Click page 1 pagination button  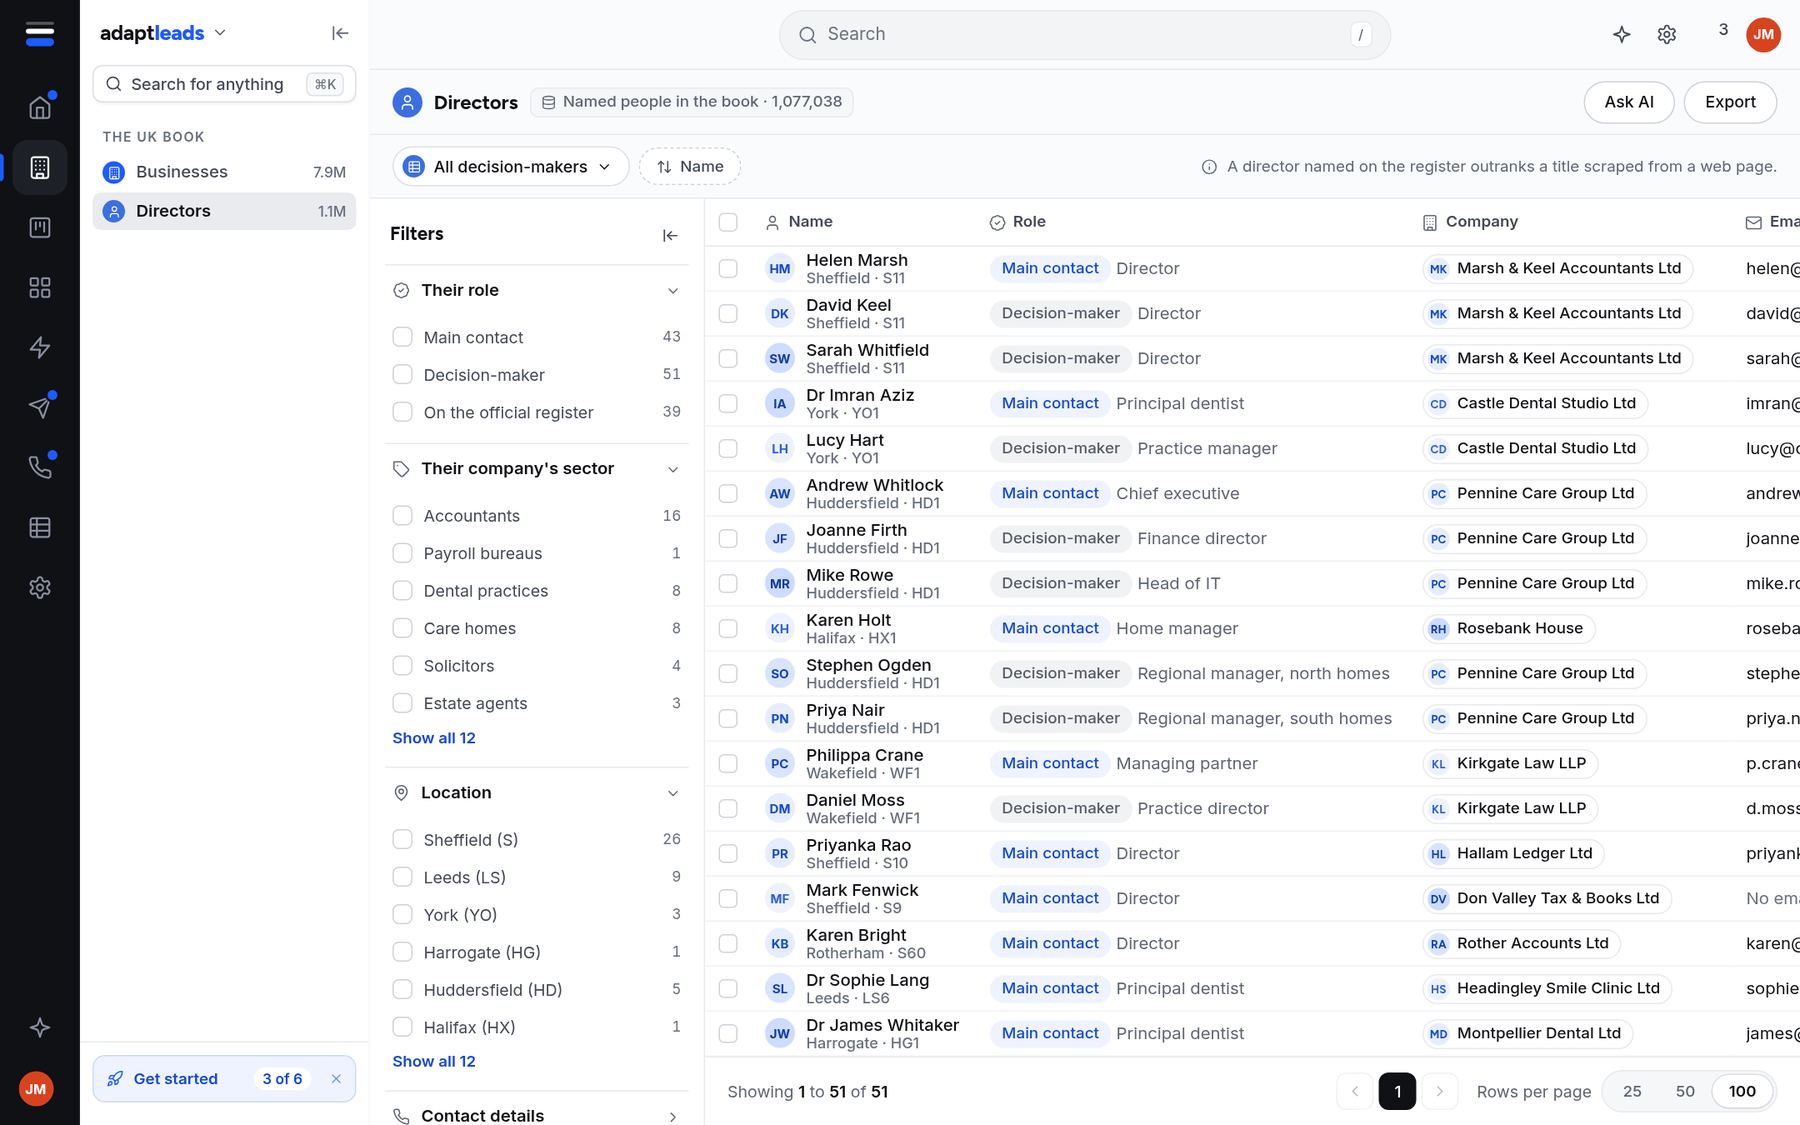(x=1397, y=1091)
